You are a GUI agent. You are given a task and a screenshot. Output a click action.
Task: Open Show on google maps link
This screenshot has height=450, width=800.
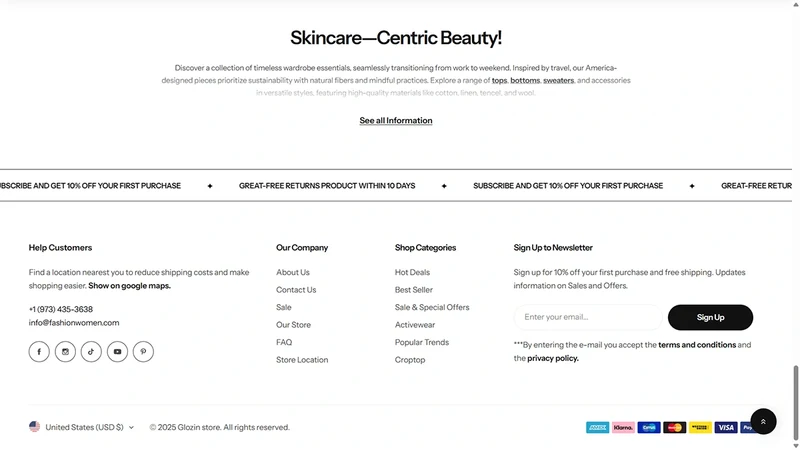click(130, 286)
